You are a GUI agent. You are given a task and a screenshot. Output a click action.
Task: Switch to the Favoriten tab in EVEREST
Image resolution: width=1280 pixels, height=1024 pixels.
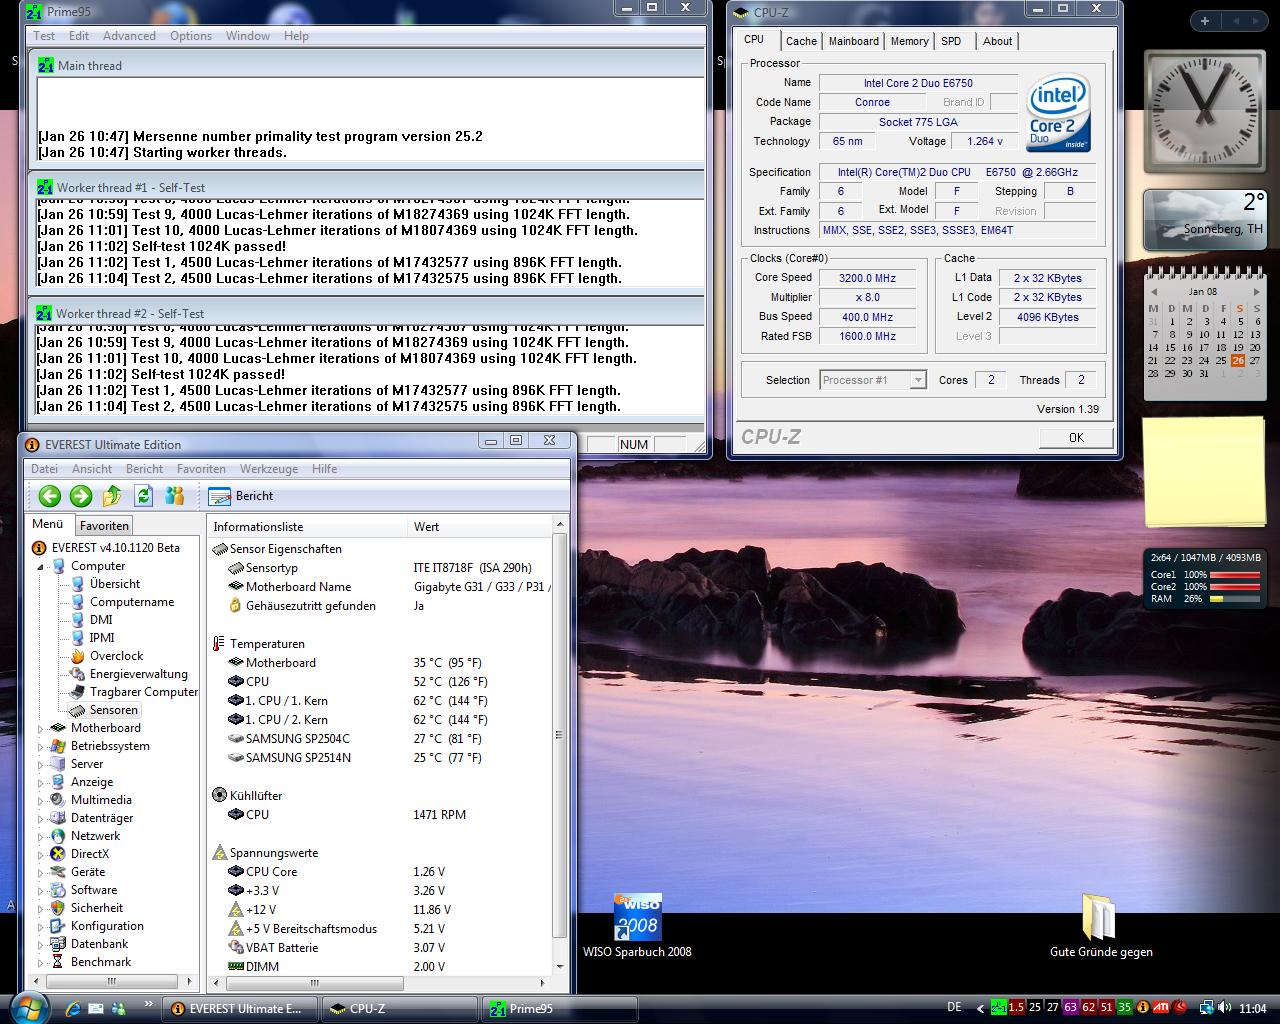pos(104,526)
